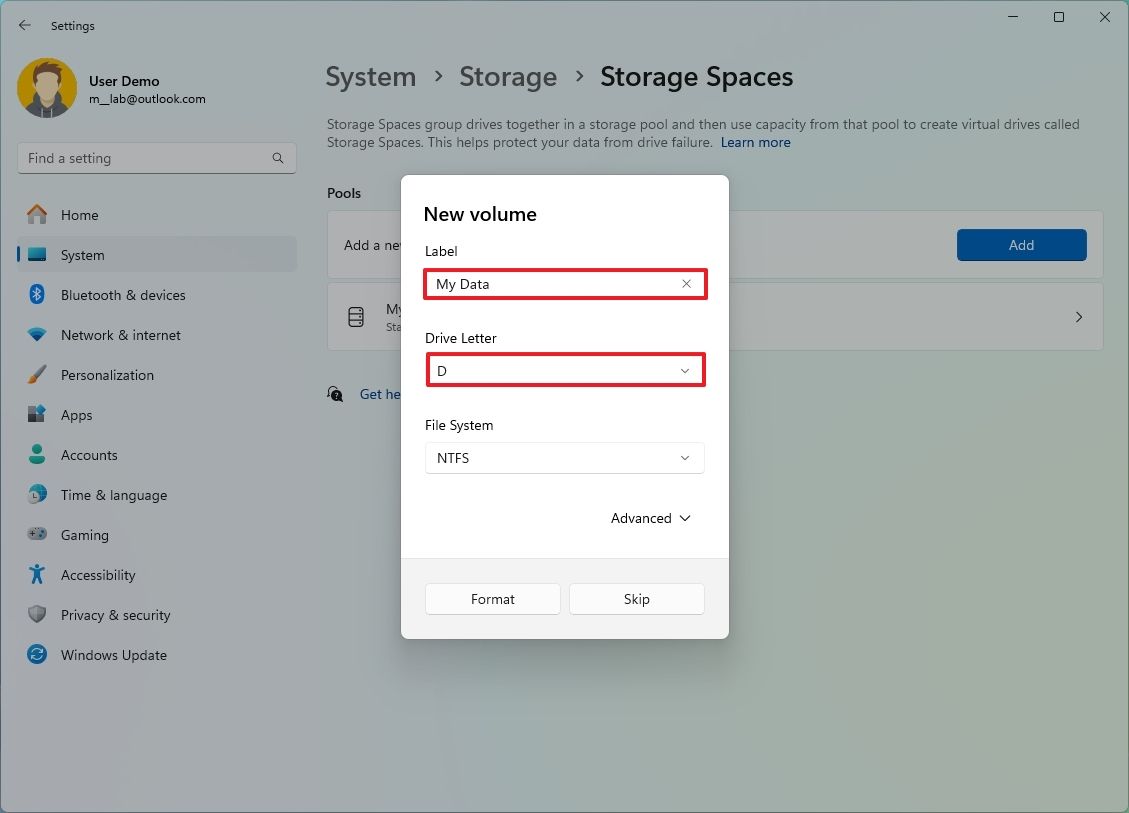This screenshot has height=813, width=1129.
Task: Select the Windows Update icon
Action: 36,655
